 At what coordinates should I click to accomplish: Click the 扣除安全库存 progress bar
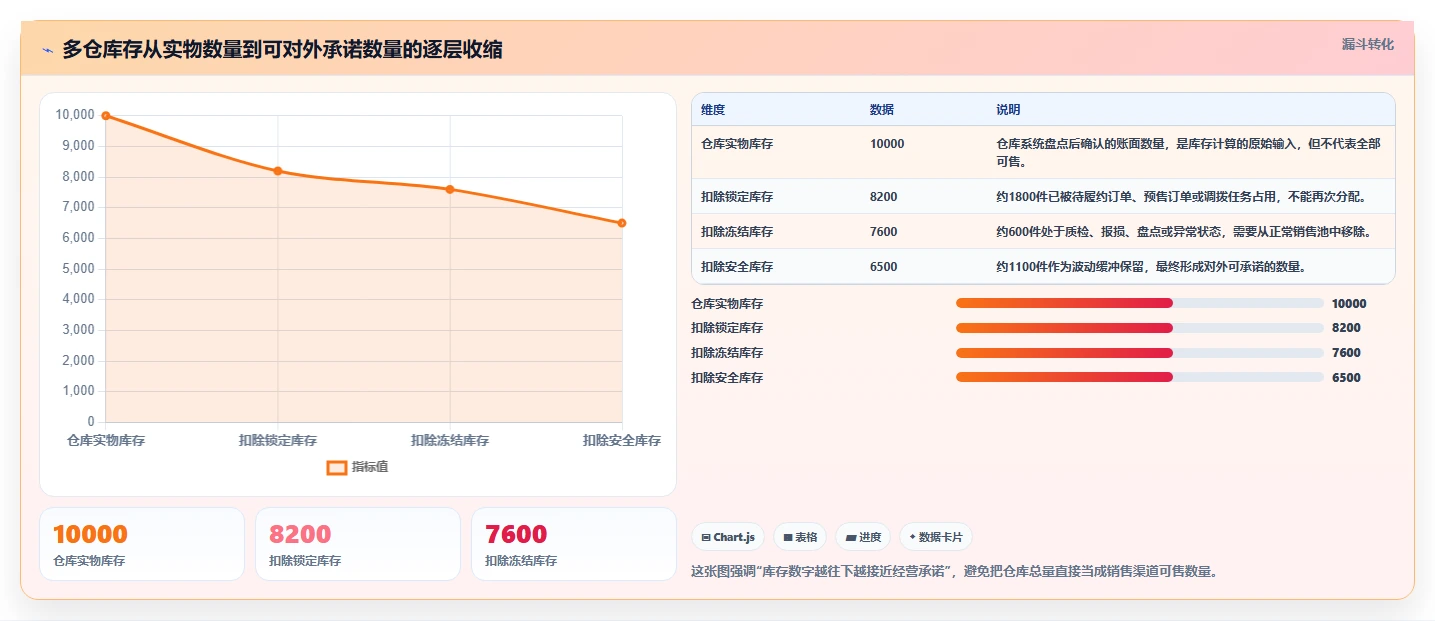1140,377
